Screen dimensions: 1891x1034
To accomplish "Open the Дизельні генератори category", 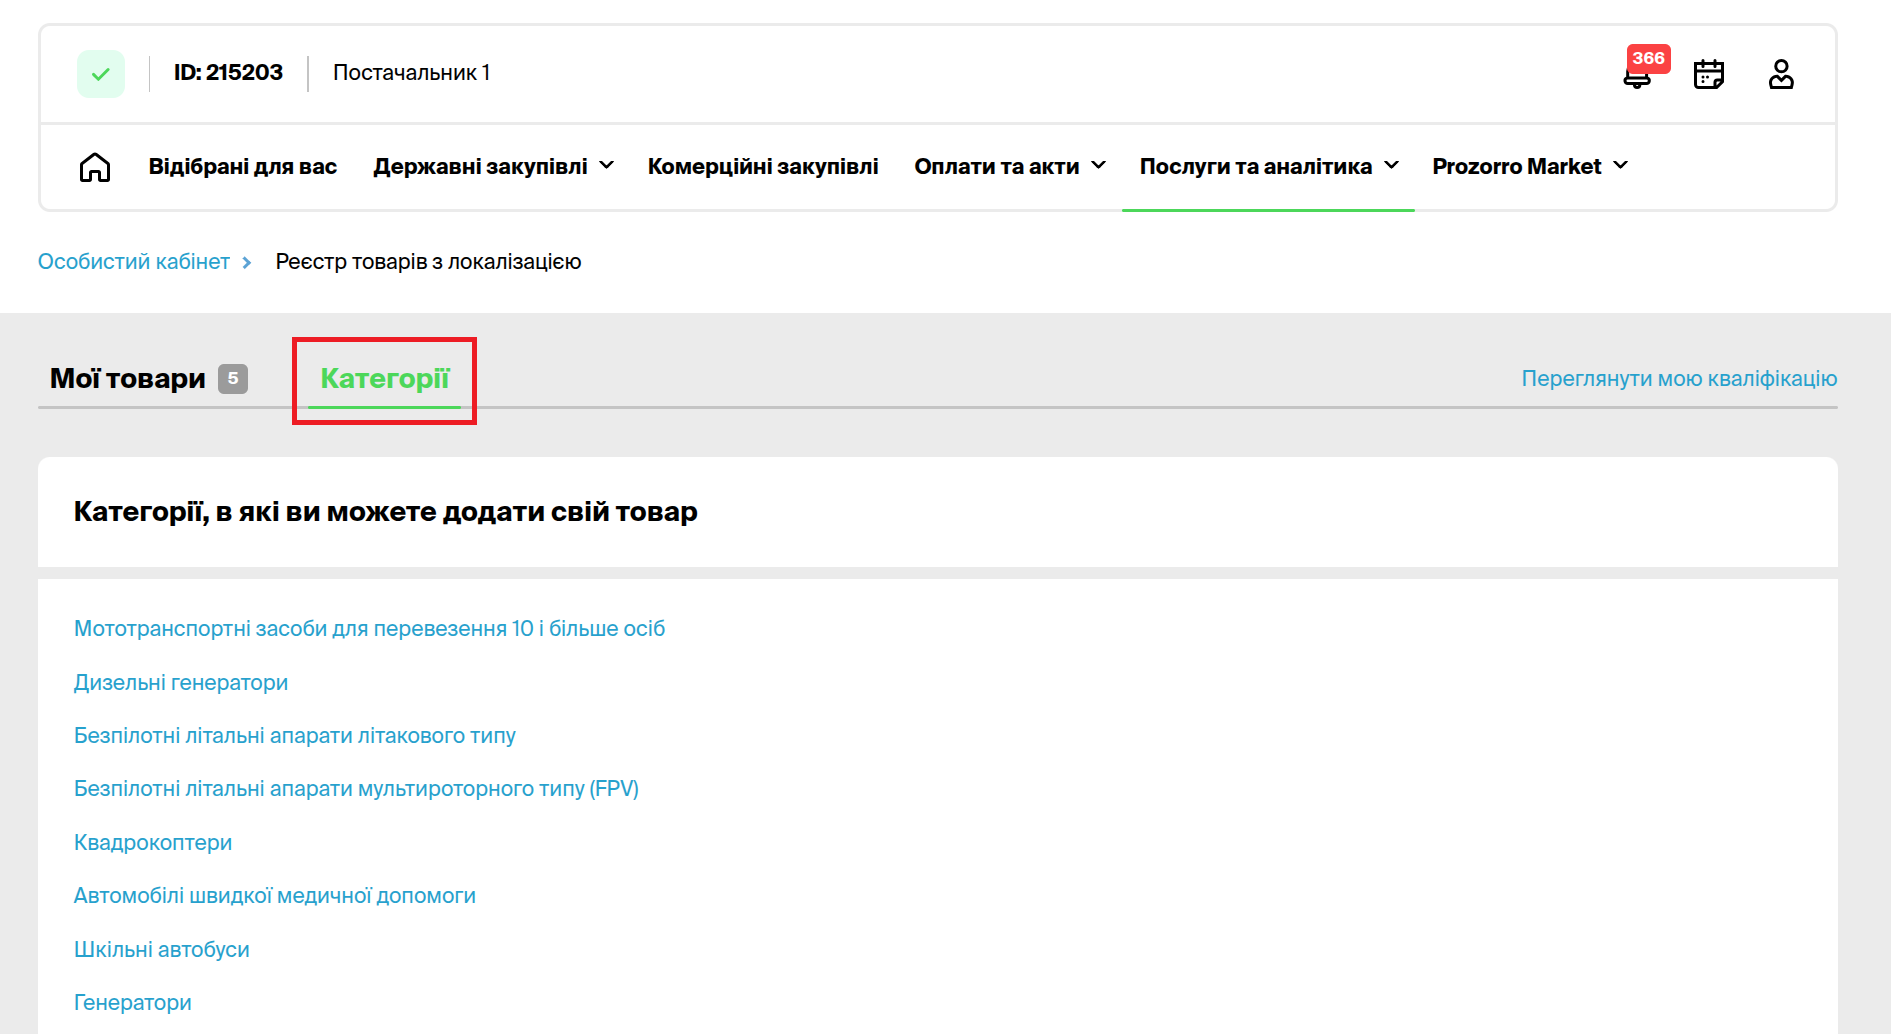I will point(181,683).
